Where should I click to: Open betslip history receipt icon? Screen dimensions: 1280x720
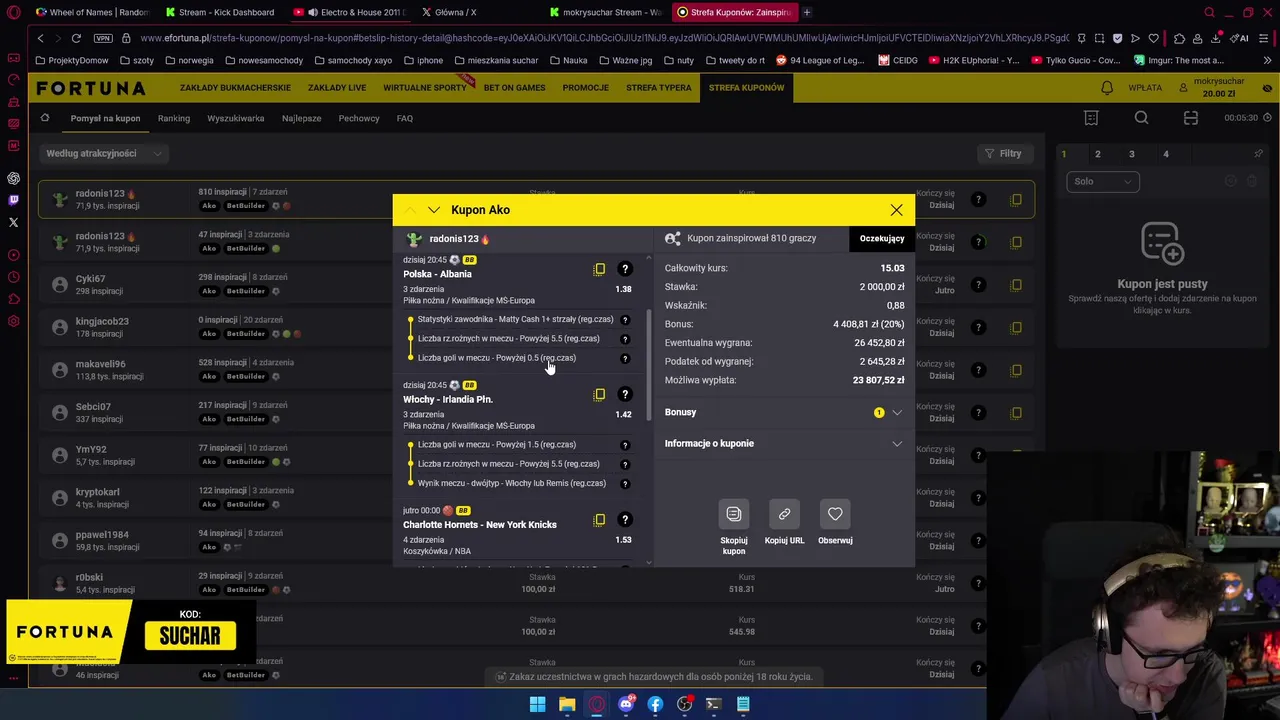point(1091,118)
